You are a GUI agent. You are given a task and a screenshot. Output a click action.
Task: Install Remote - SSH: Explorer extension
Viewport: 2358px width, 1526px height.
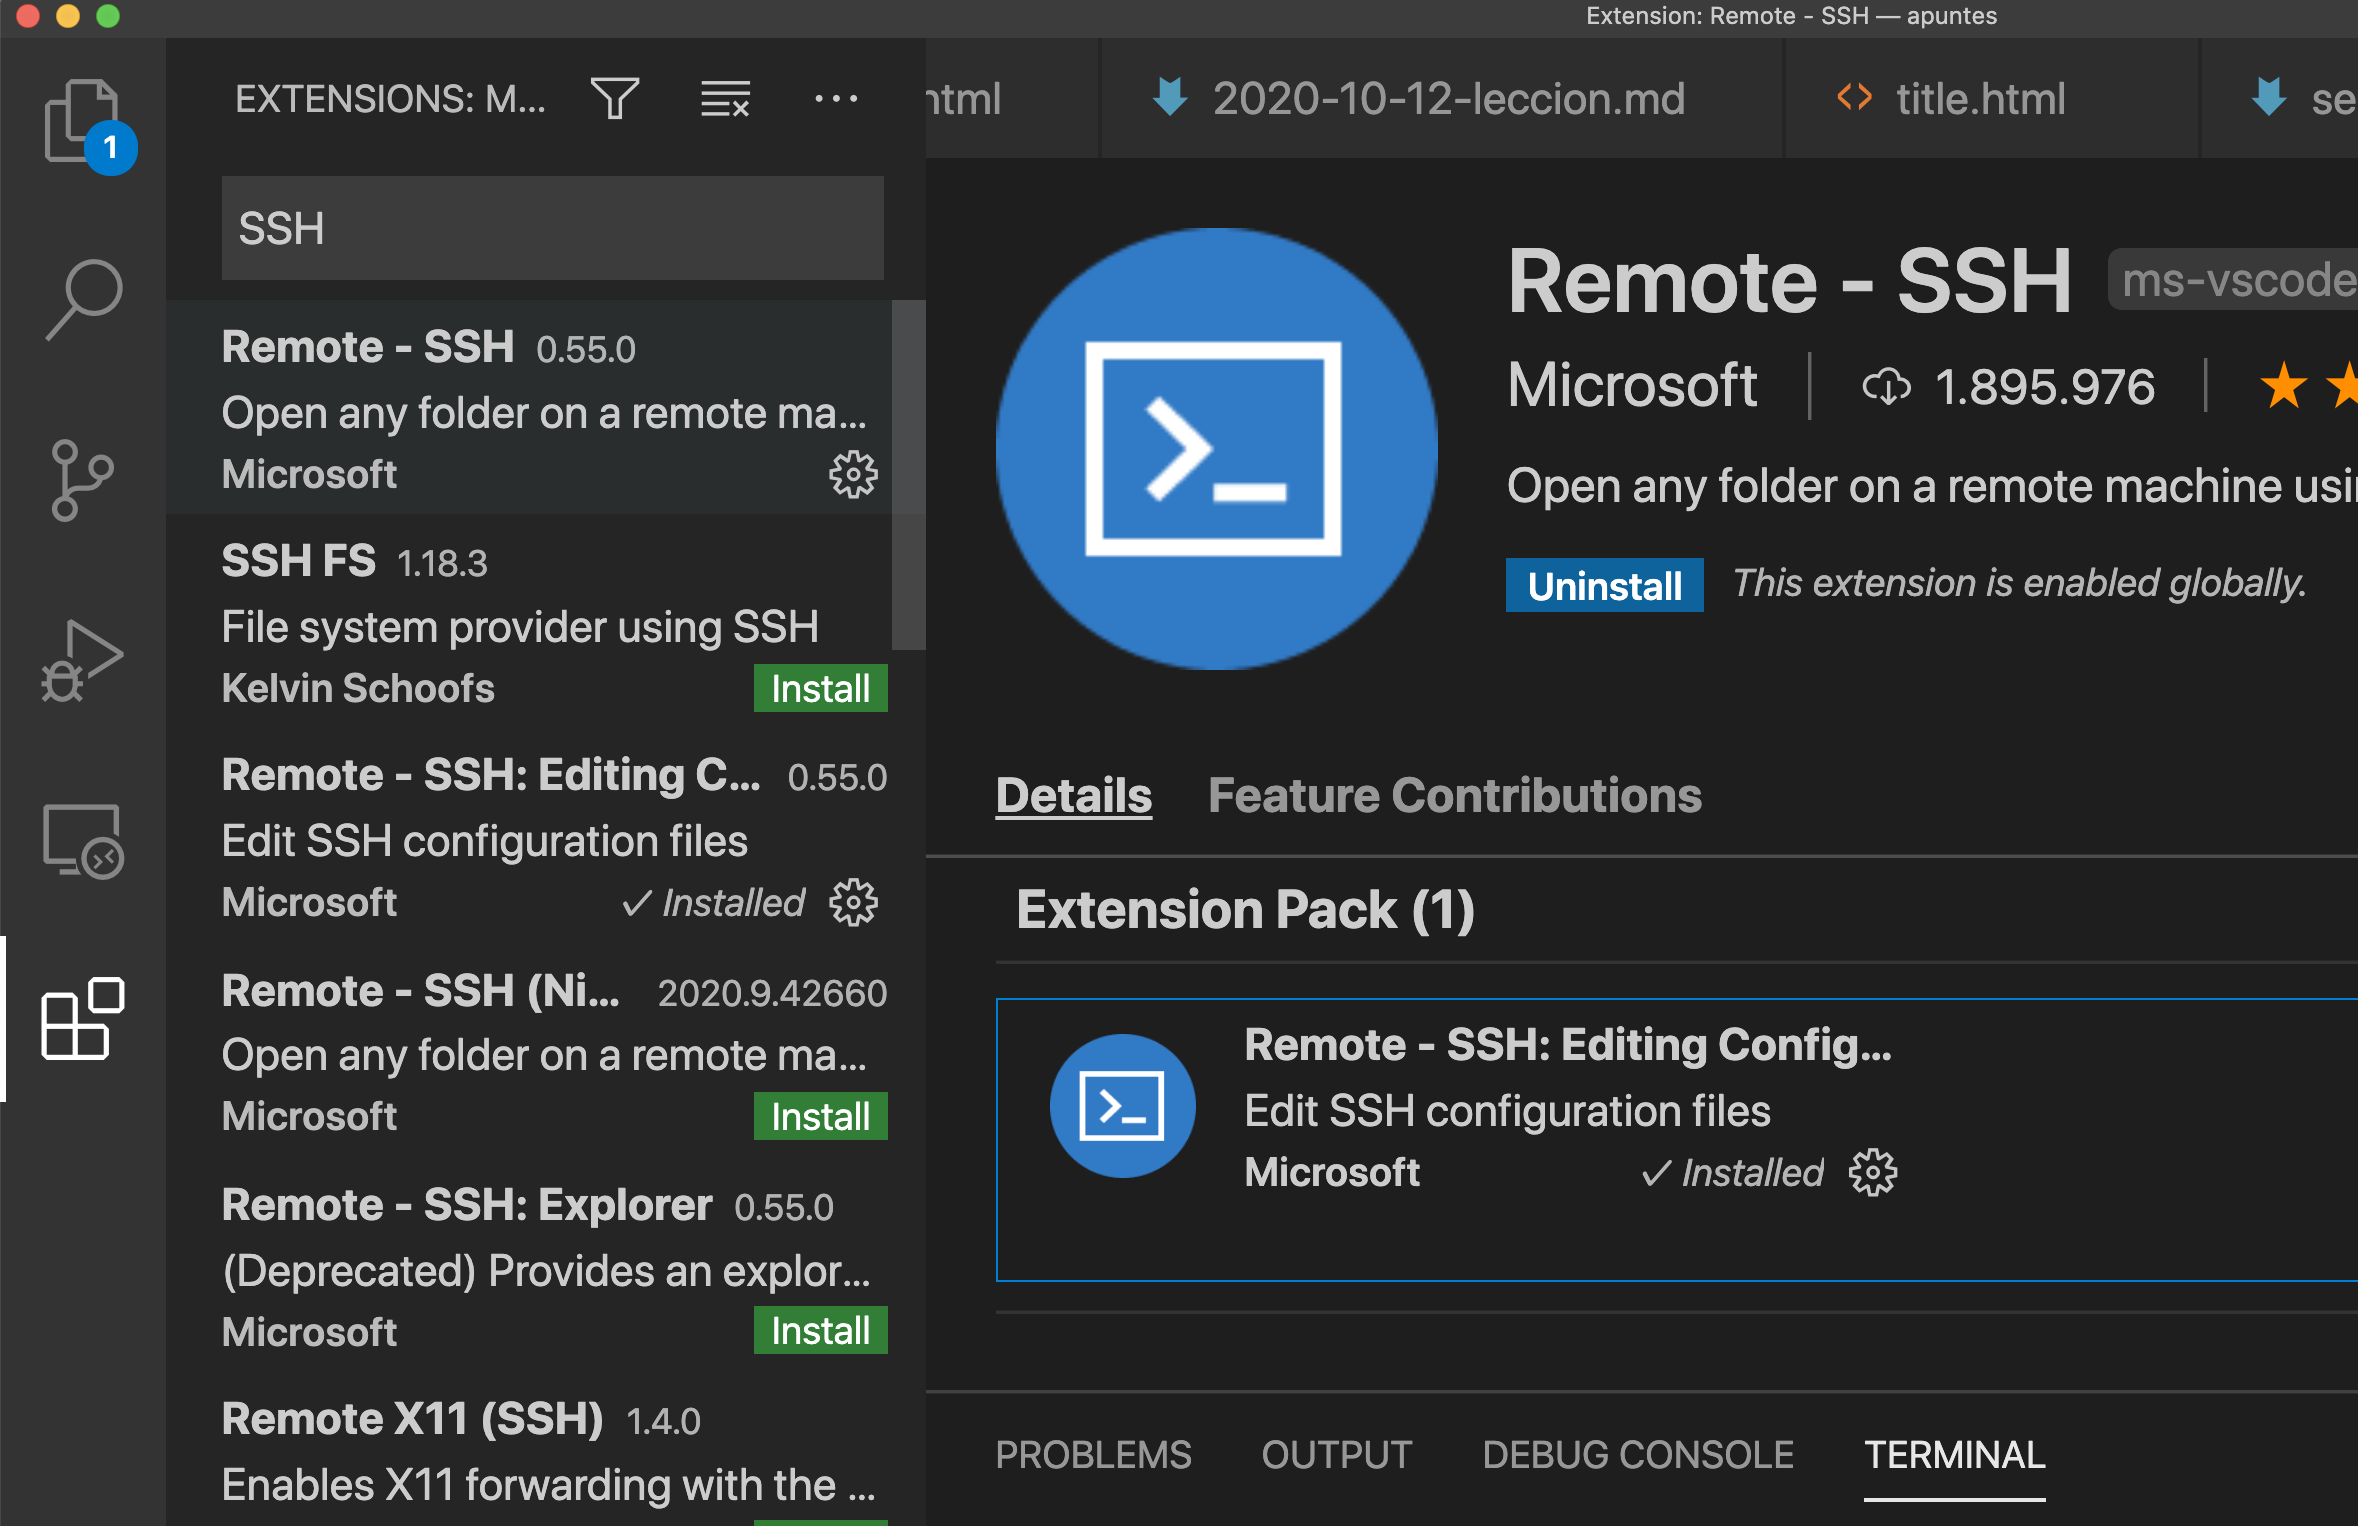click(820, 1331)
